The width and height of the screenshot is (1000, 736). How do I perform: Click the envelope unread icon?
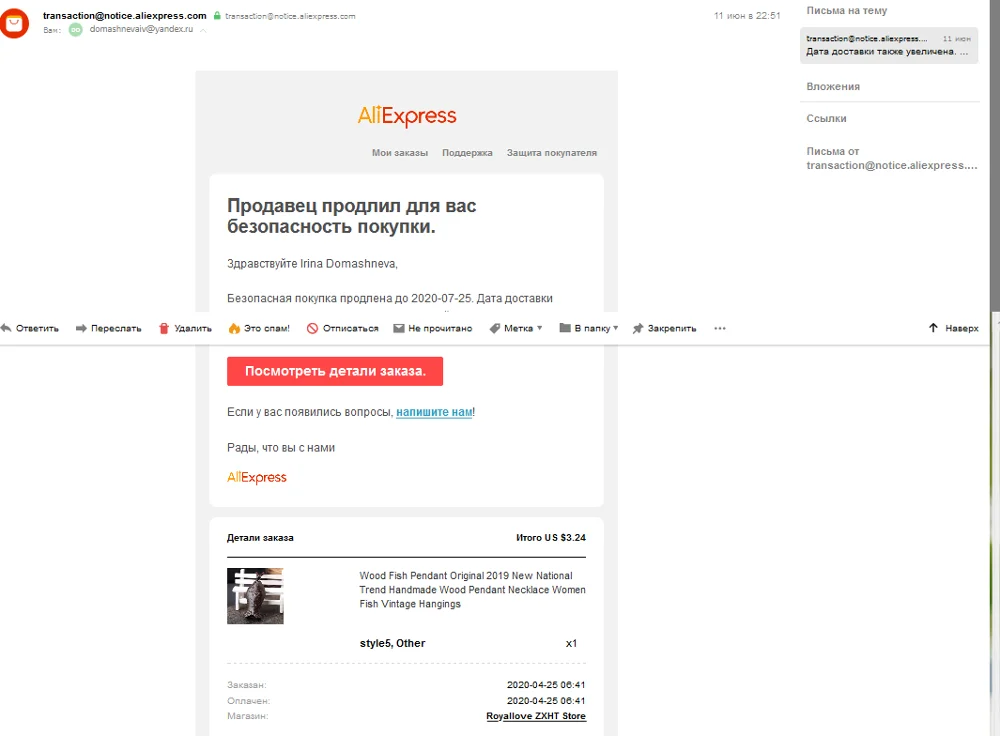click(x=399, y=328)
